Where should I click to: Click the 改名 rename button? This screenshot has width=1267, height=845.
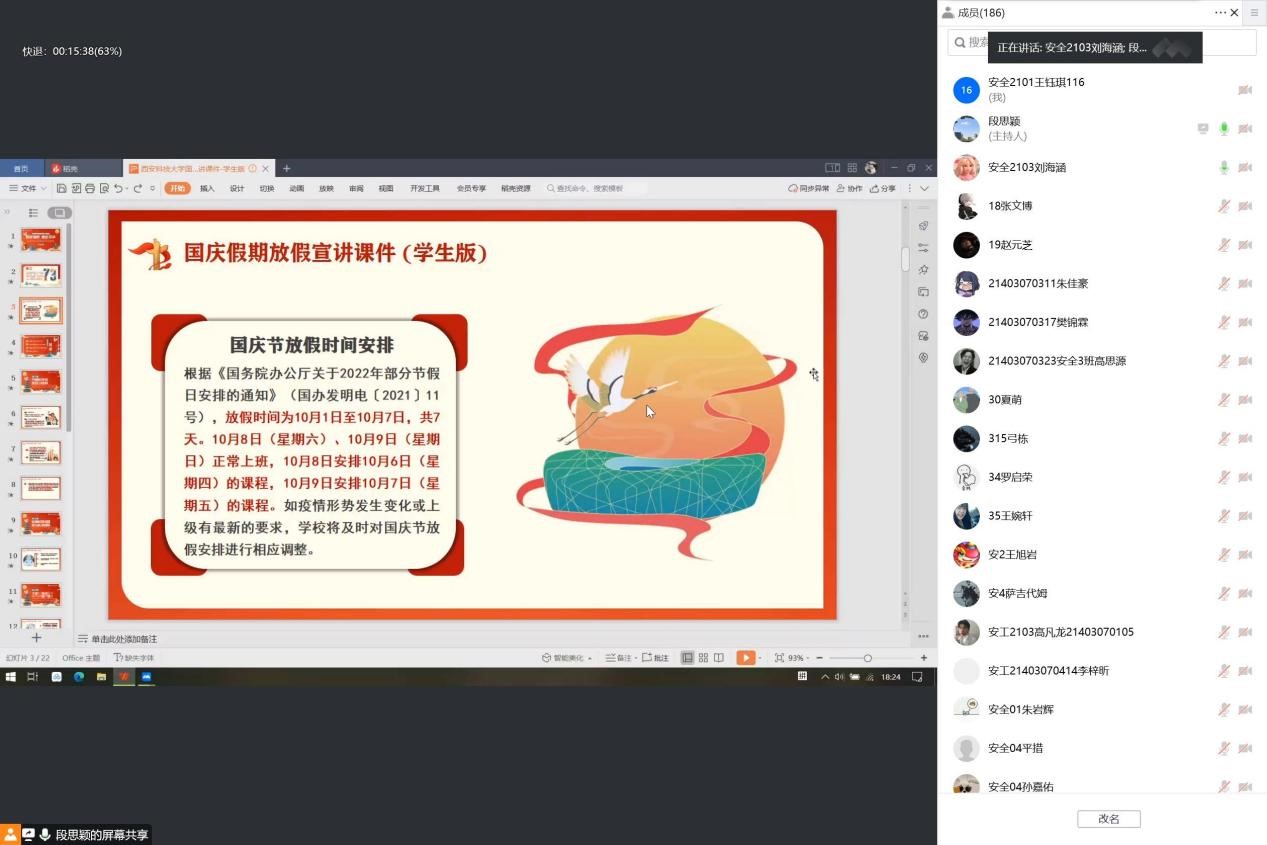coord(1108,819)
